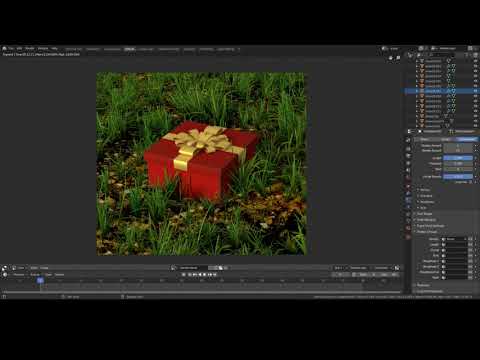Viewport: 480px width, 360px height.
Task: Open the timeline Keying menu
Action: [x=35, y=275]
